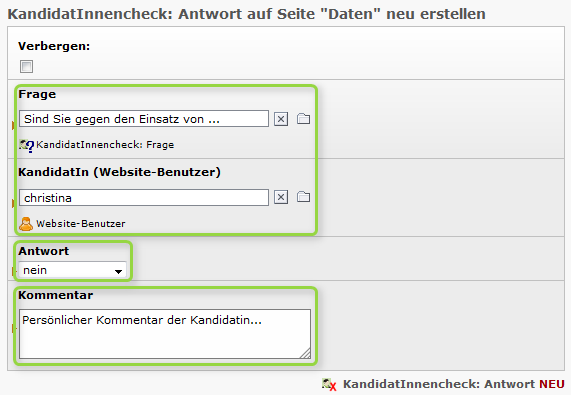The height and width of the screenshot is (395, 571).
Task: Open the KandidatIn folder browse icon
Action: (x=303, y=197)
